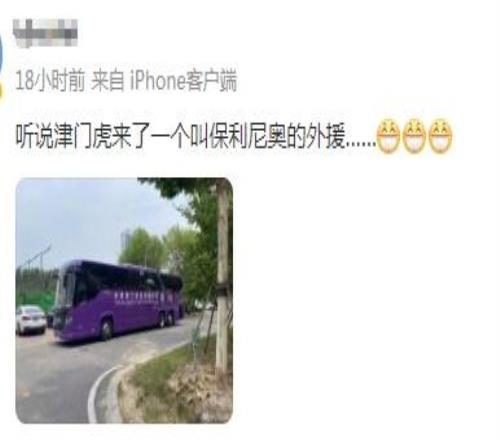Screen dimensions: 500x440
Task: Click the post text starting with 听说
Action: [x=196, y=137]
